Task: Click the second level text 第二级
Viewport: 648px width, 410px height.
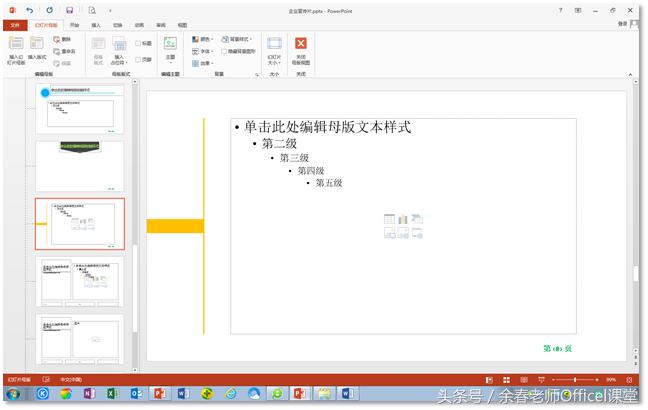Action: pos(279,143)
